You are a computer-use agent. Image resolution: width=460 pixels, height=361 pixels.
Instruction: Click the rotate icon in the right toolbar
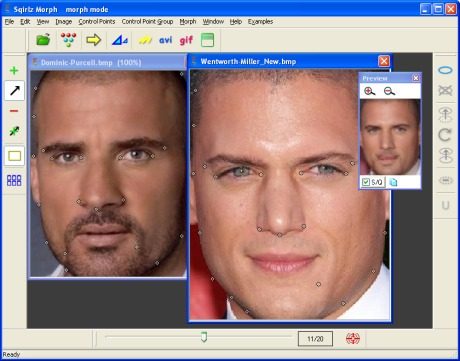(445, 135)
